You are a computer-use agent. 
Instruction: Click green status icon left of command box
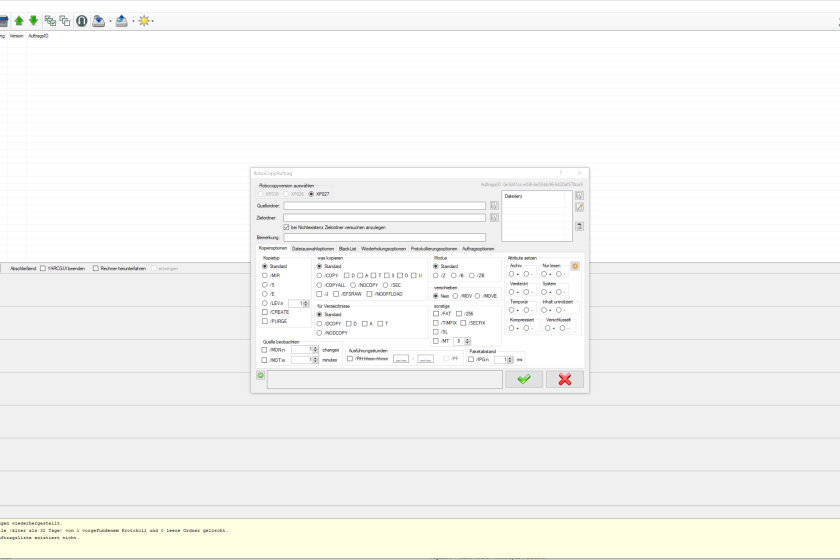tap(260, 375)
